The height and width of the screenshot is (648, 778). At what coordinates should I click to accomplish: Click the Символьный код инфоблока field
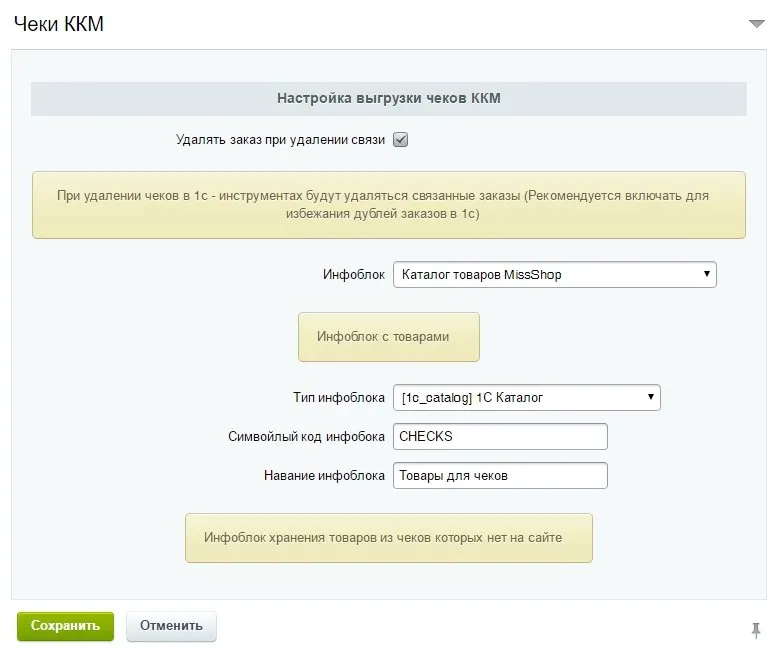tap(500, 437)
